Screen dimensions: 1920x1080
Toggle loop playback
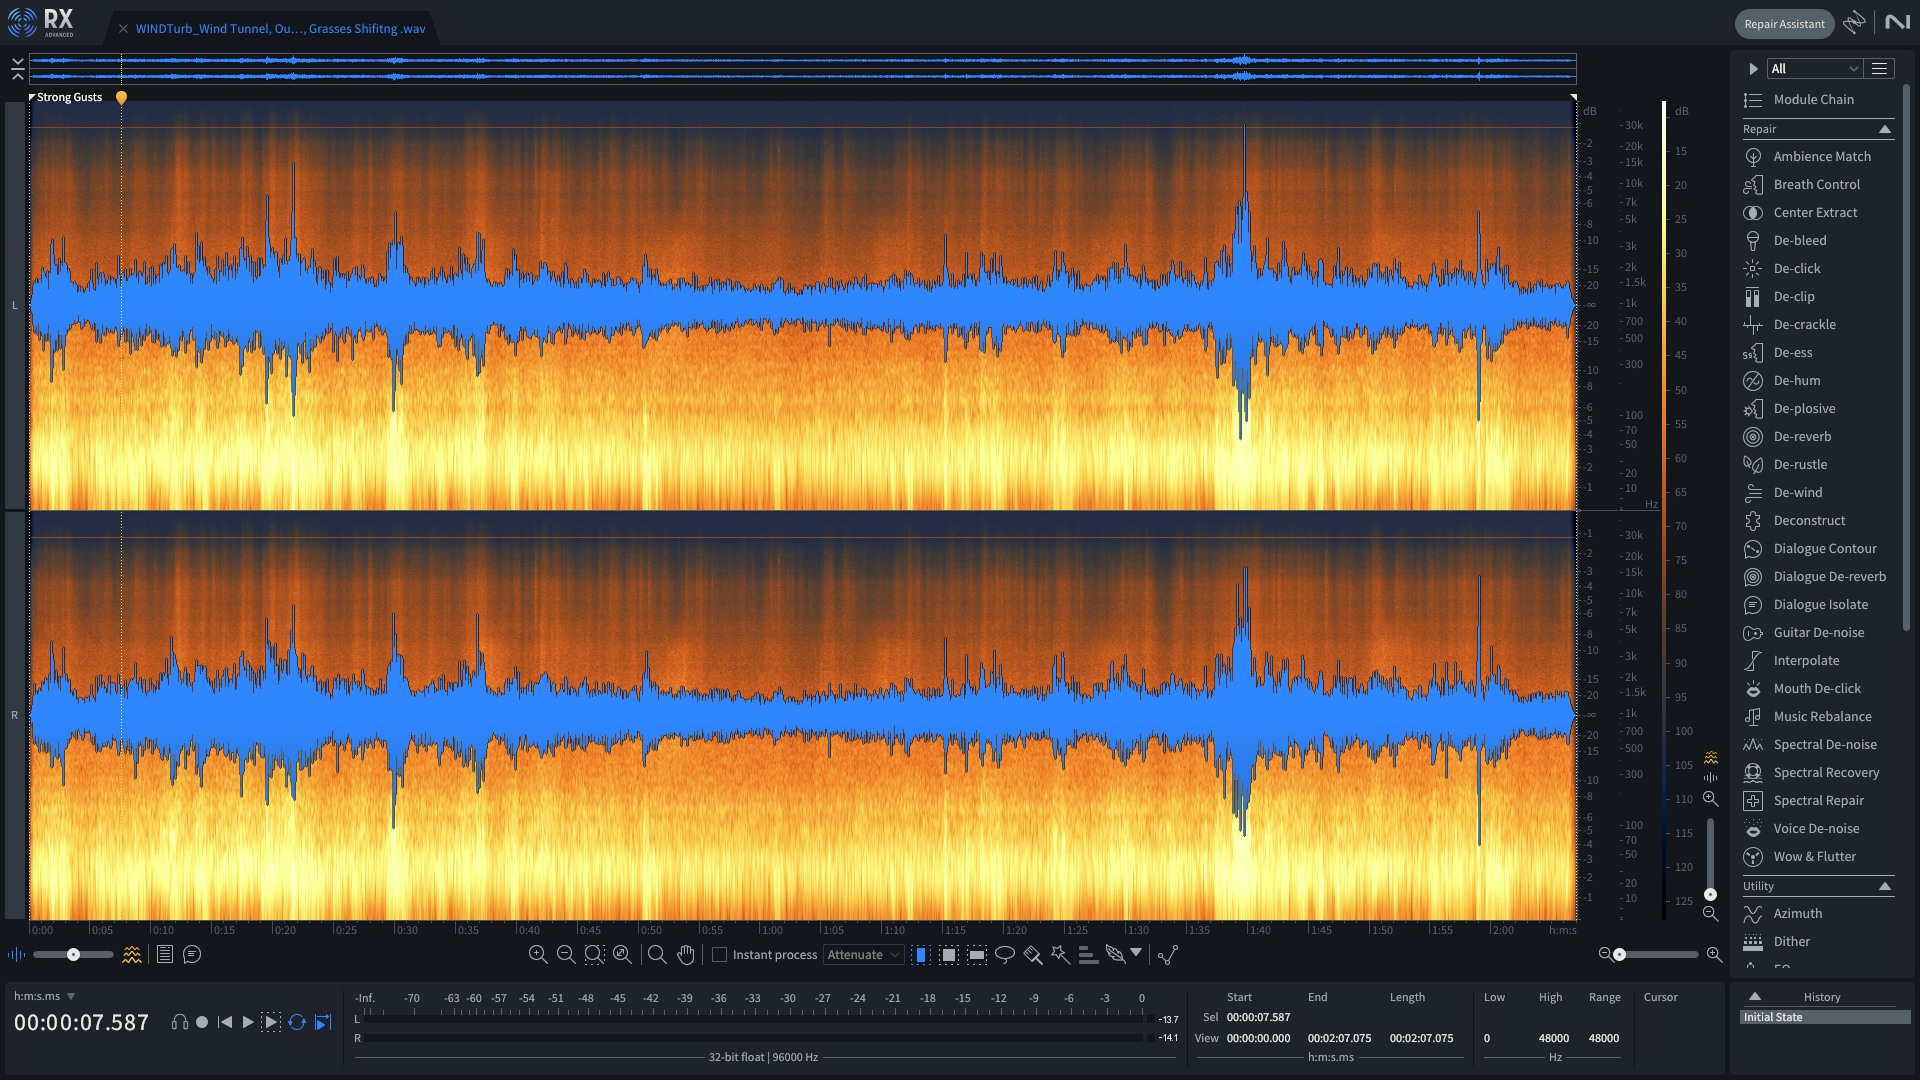297,1022
